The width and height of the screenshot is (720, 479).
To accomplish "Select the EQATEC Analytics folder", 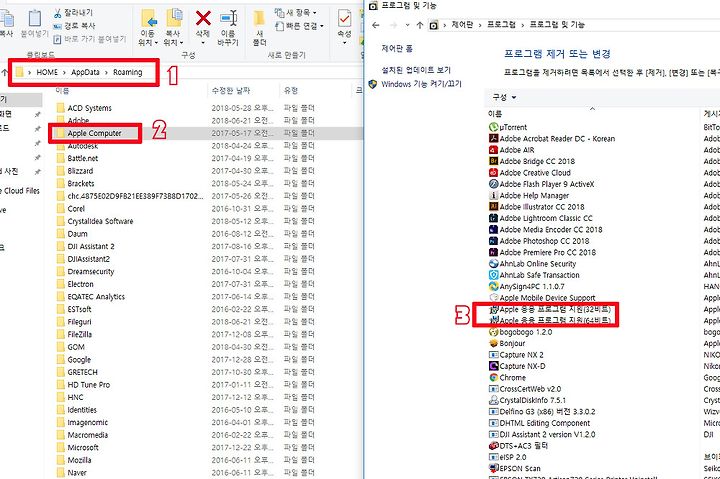I will [x=90, y=297].
